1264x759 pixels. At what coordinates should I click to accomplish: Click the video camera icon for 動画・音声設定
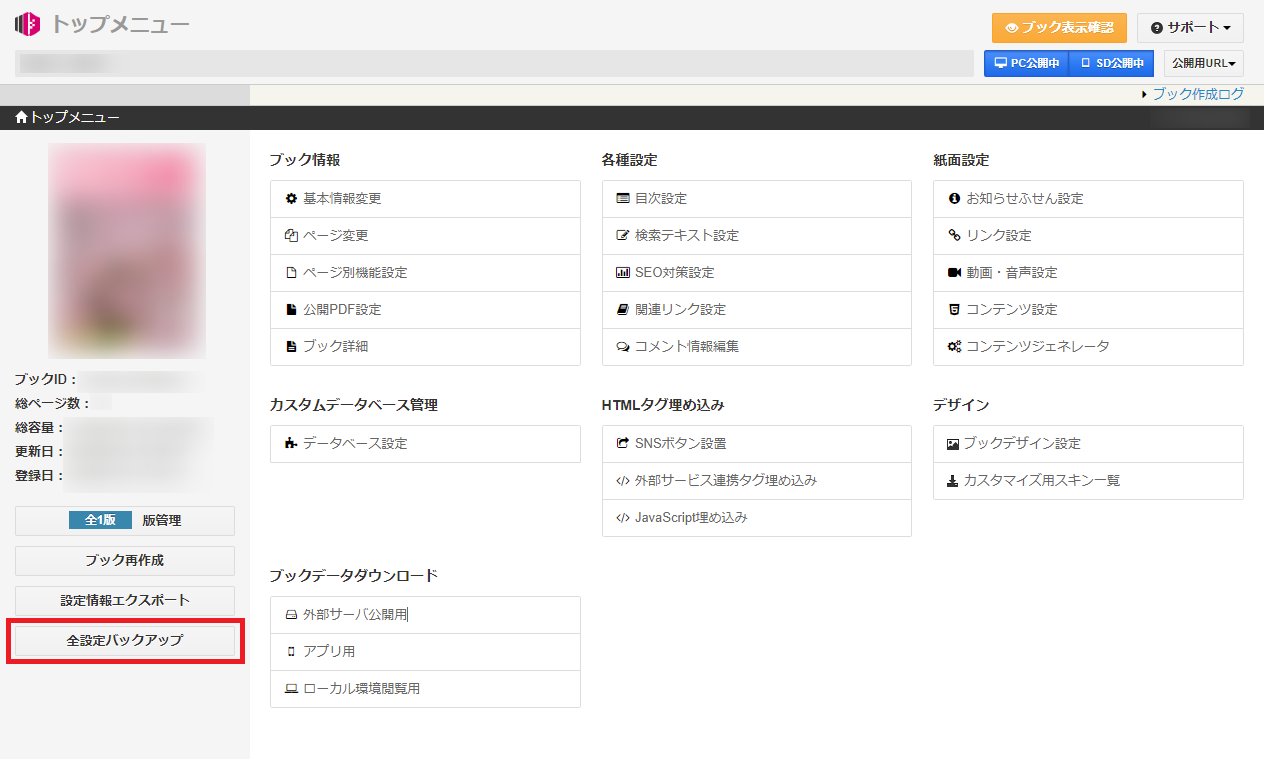(x=954, y=273)
